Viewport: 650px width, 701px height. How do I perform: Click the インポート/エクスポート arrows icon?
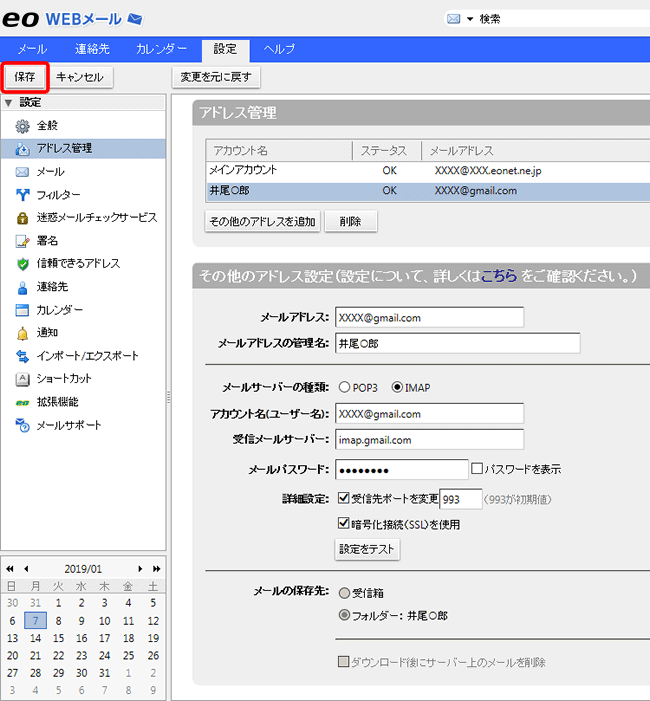(x=22, y=356)
